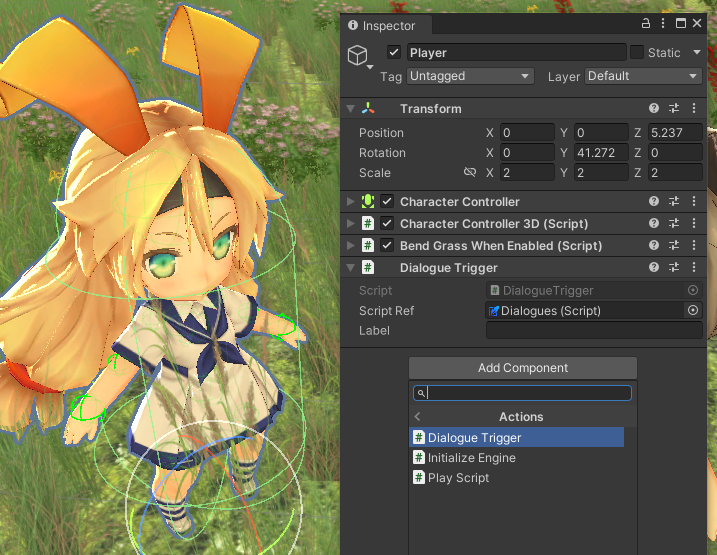Open object picker for Script Ref

(x=693, y=310)
